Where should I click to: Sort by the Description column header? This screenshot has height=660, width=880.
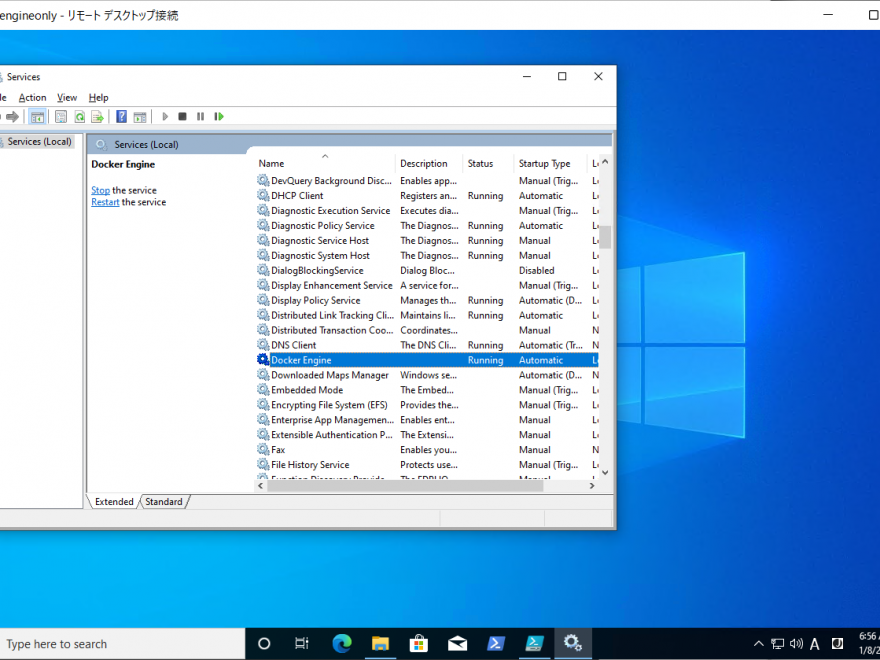429,163
